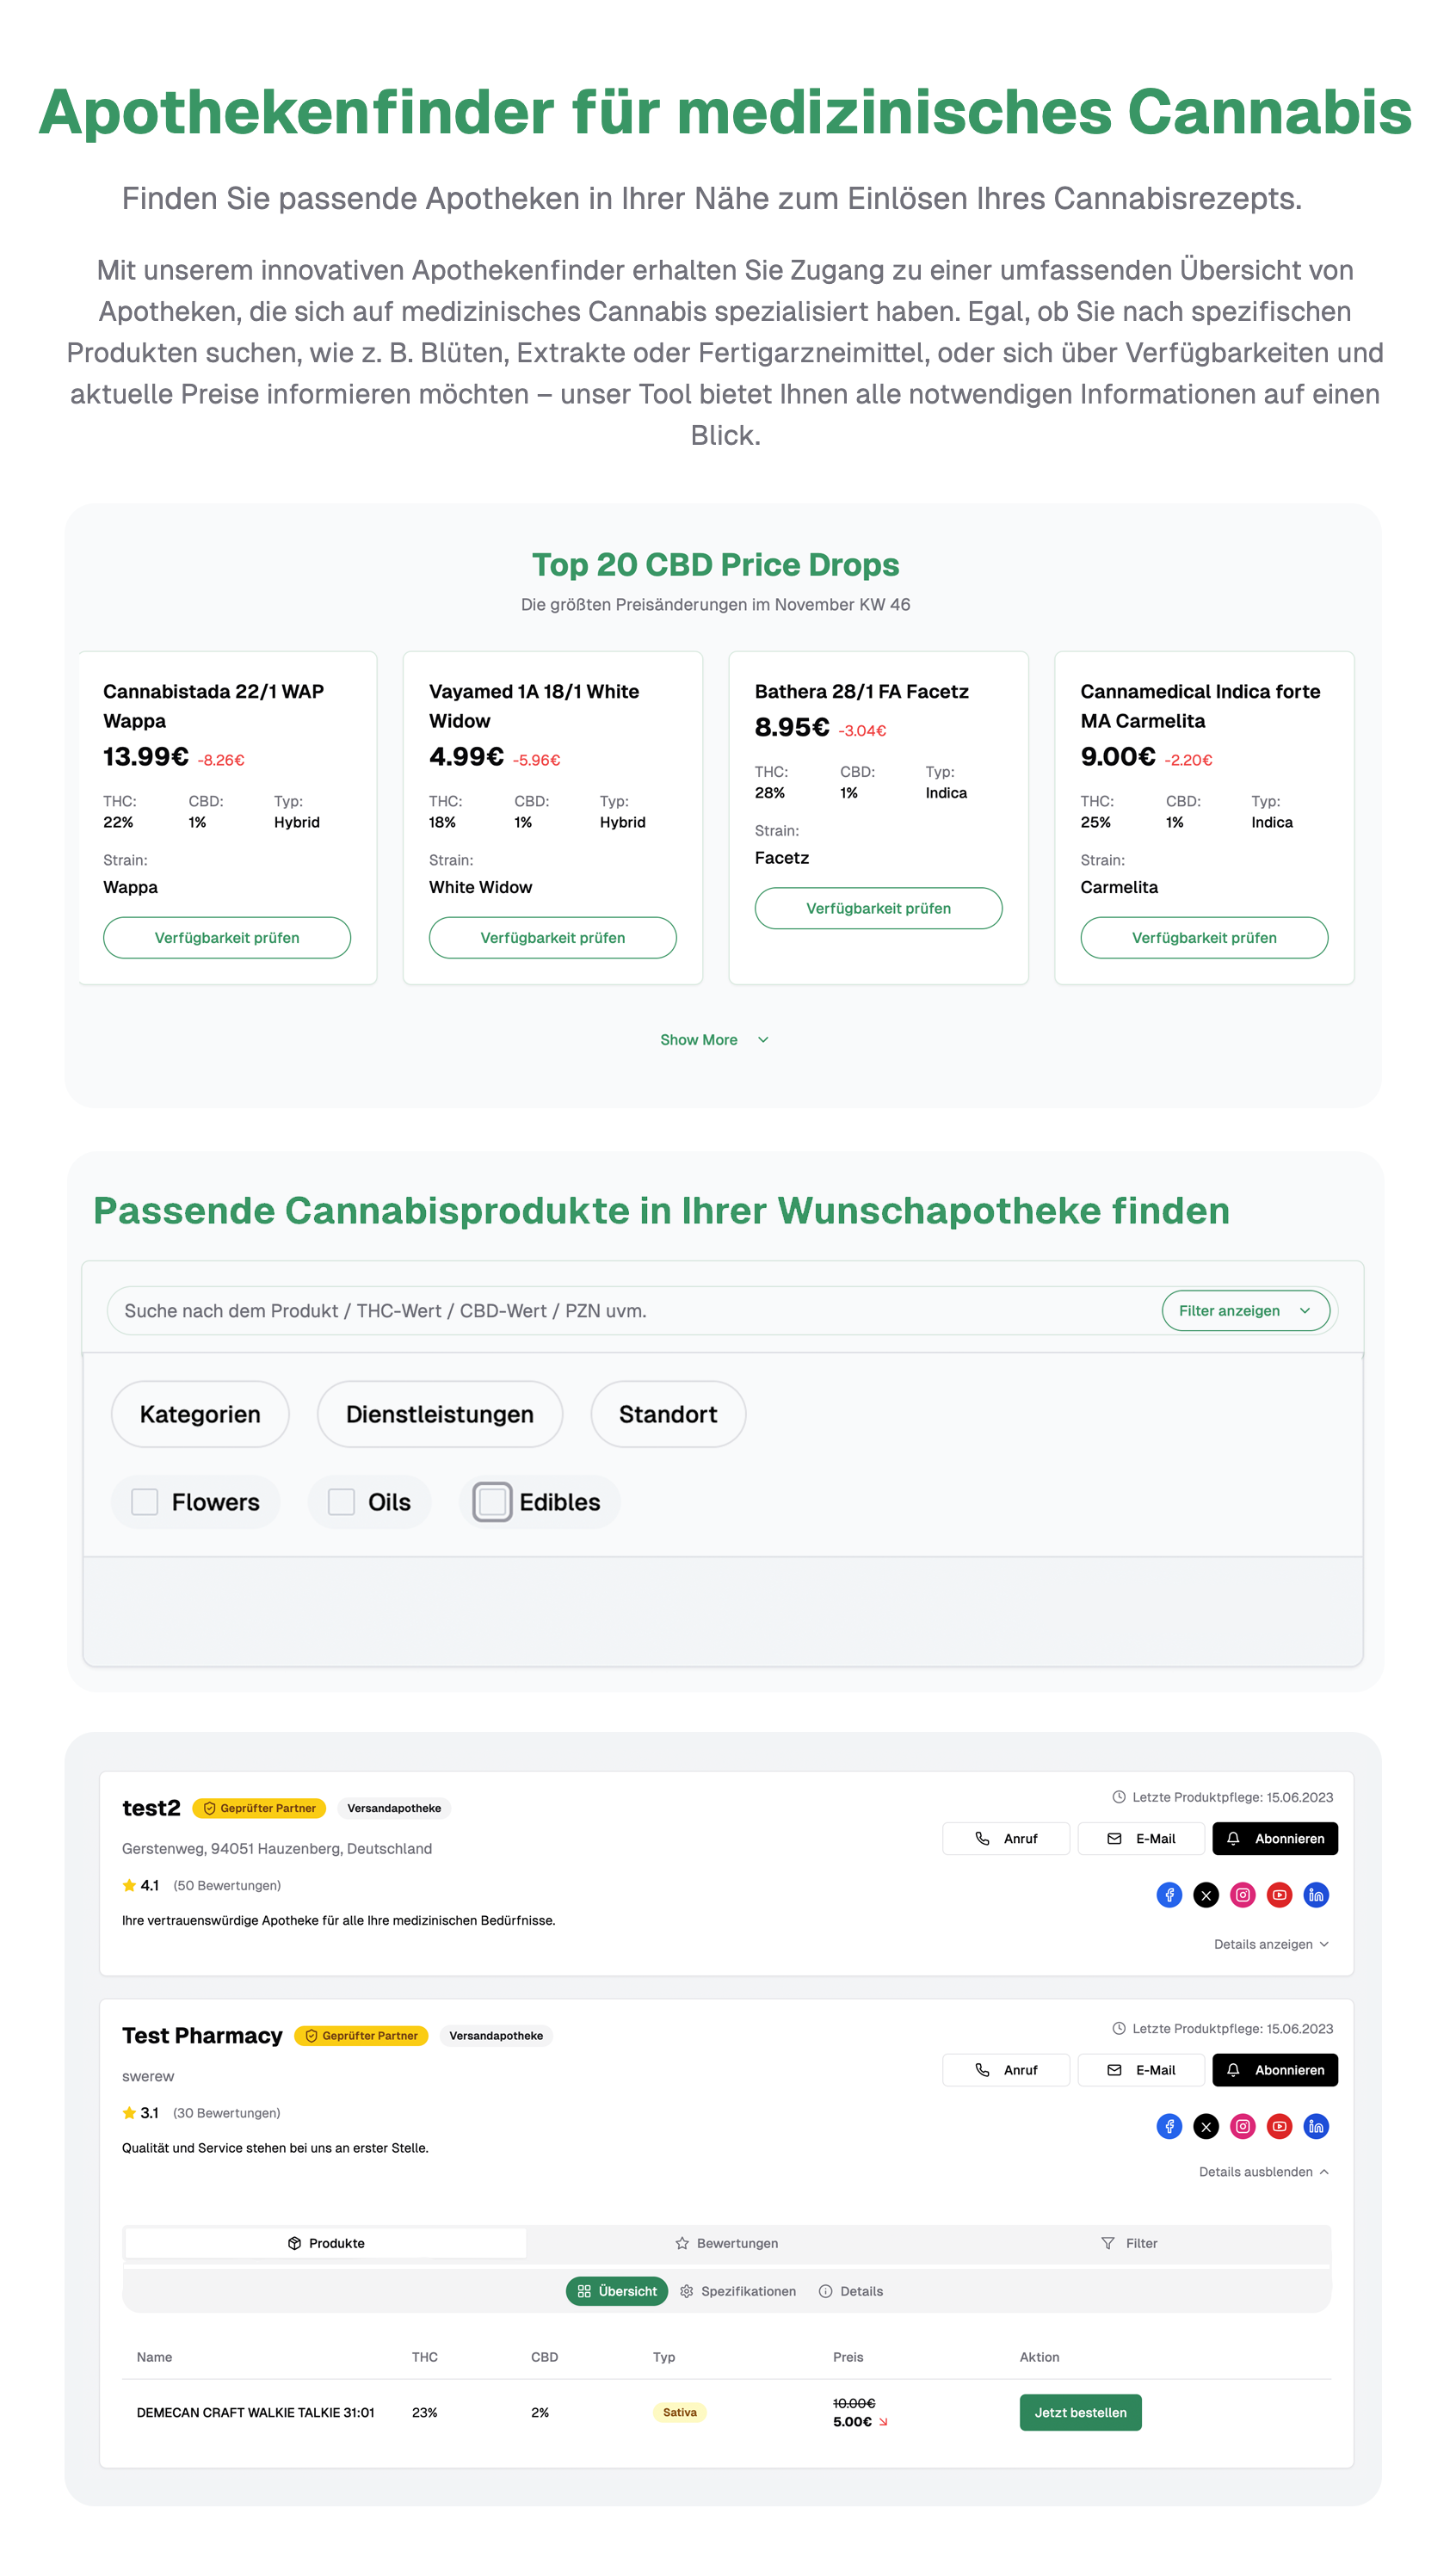Open test2 pharmacy's YouTube icon
Image resolution: width=1456 pixels, height=2576 pixels.
[x=1280, y=1895]
